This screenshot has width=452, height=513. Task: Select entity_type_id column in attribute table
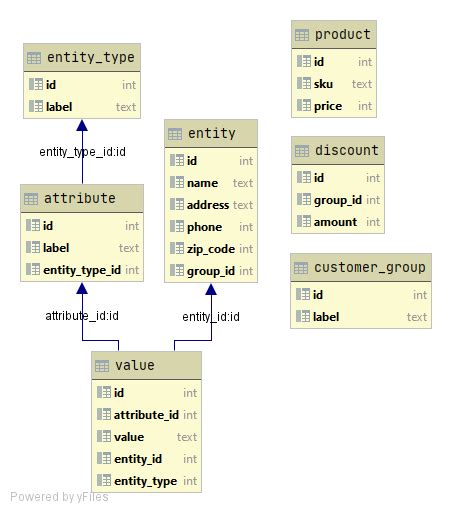pos(82,270)
